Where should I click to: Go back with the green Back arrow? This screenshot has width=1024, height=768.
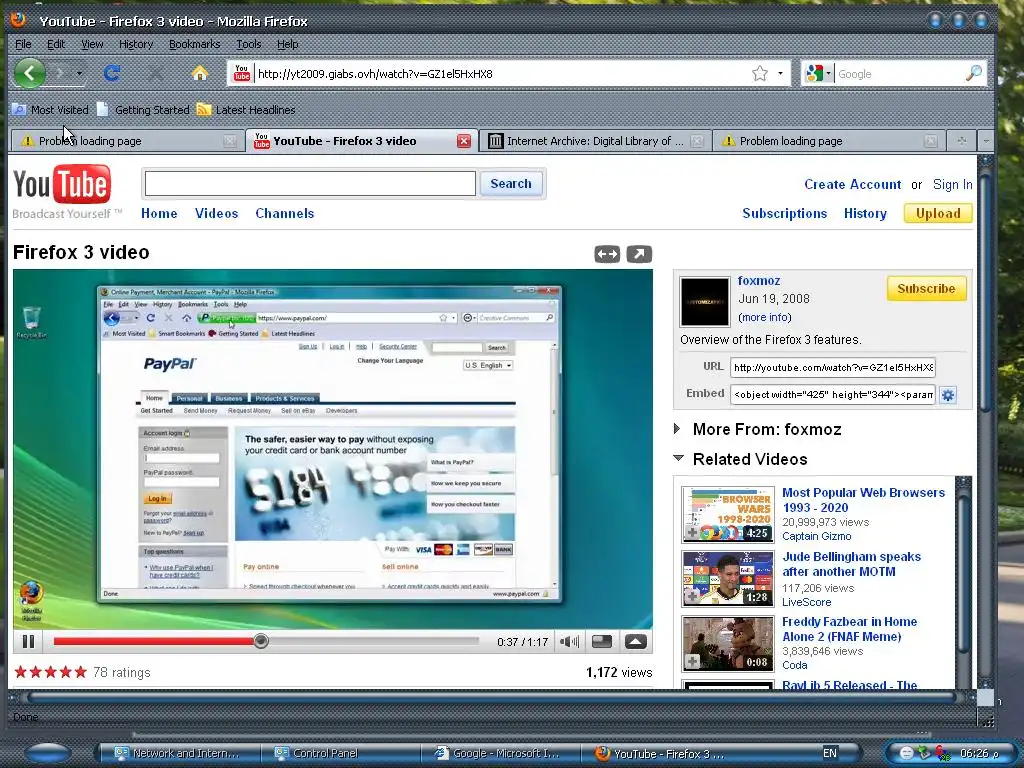[29, 73]
